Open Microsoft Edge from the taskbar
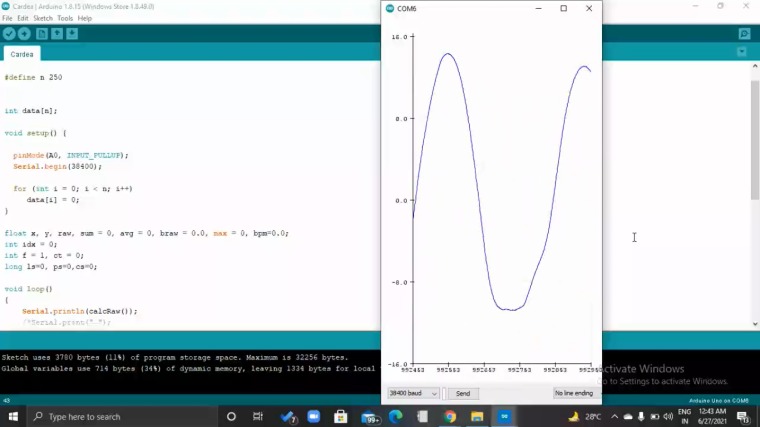760x427 pixels. (x=396, y=416)
